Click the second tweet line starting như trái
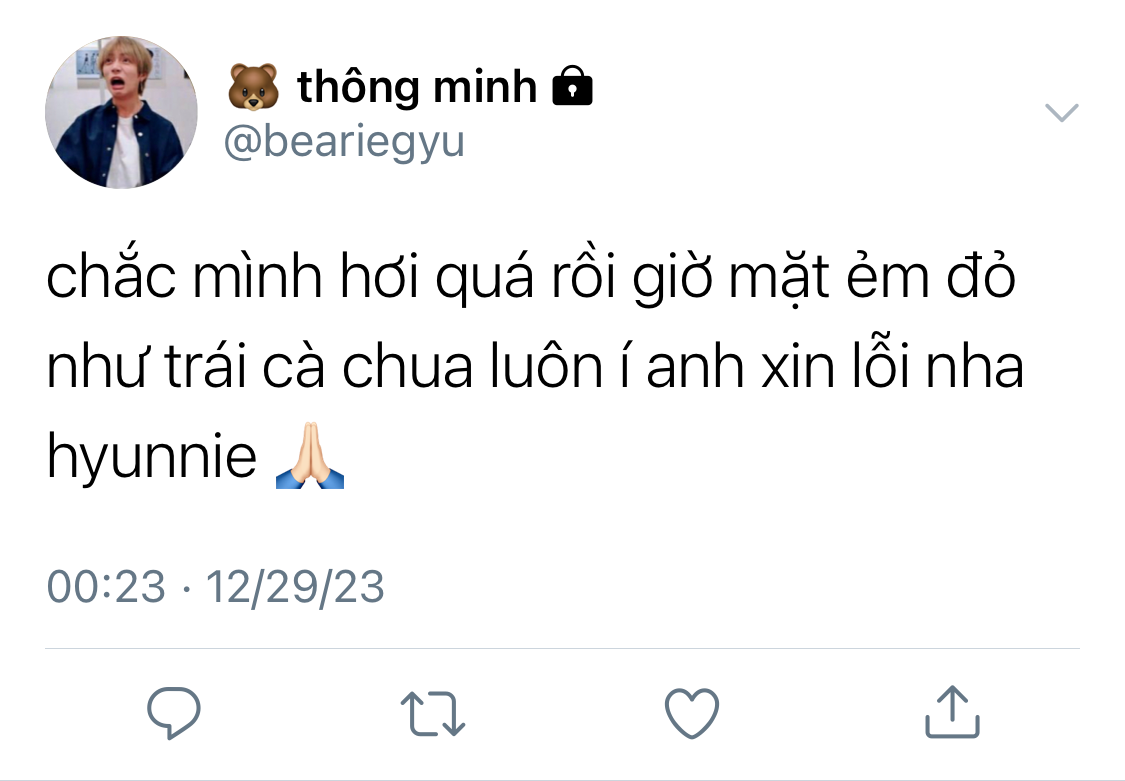 point(535,366)
